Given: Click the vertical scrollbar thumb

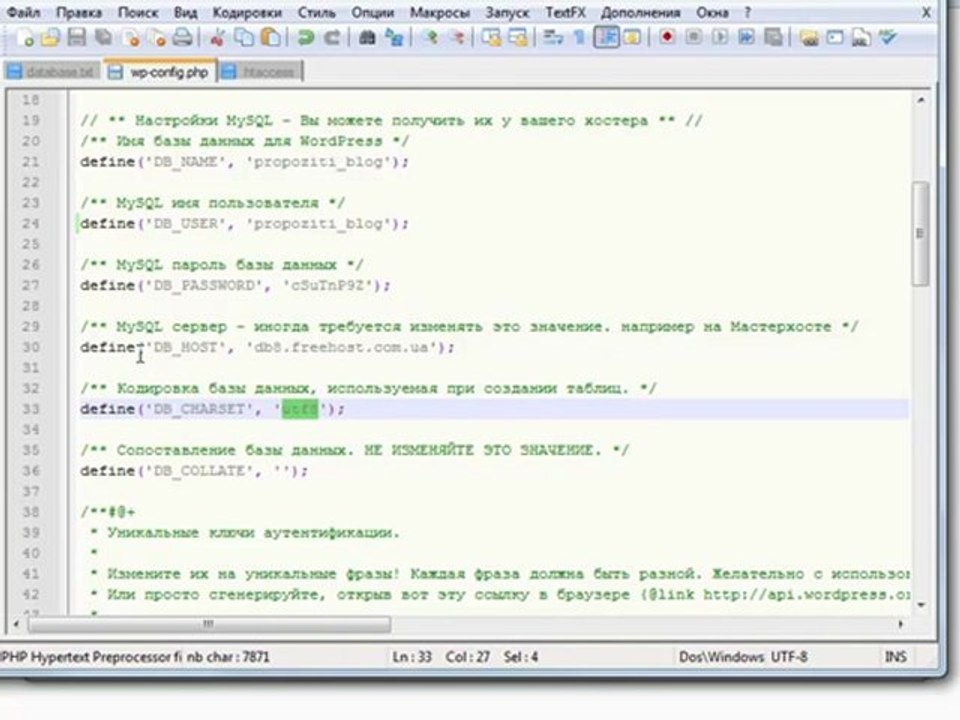Looking at the screenshot, I should [x=920, y=233].
